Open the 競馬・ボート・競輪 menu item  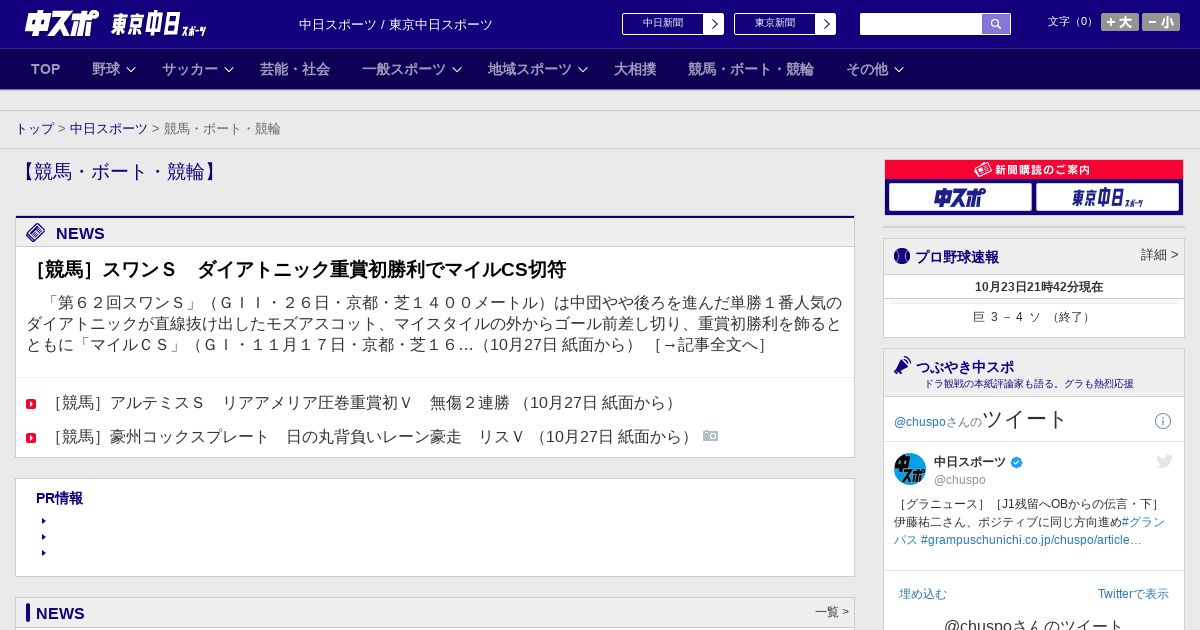click(751, 69)
